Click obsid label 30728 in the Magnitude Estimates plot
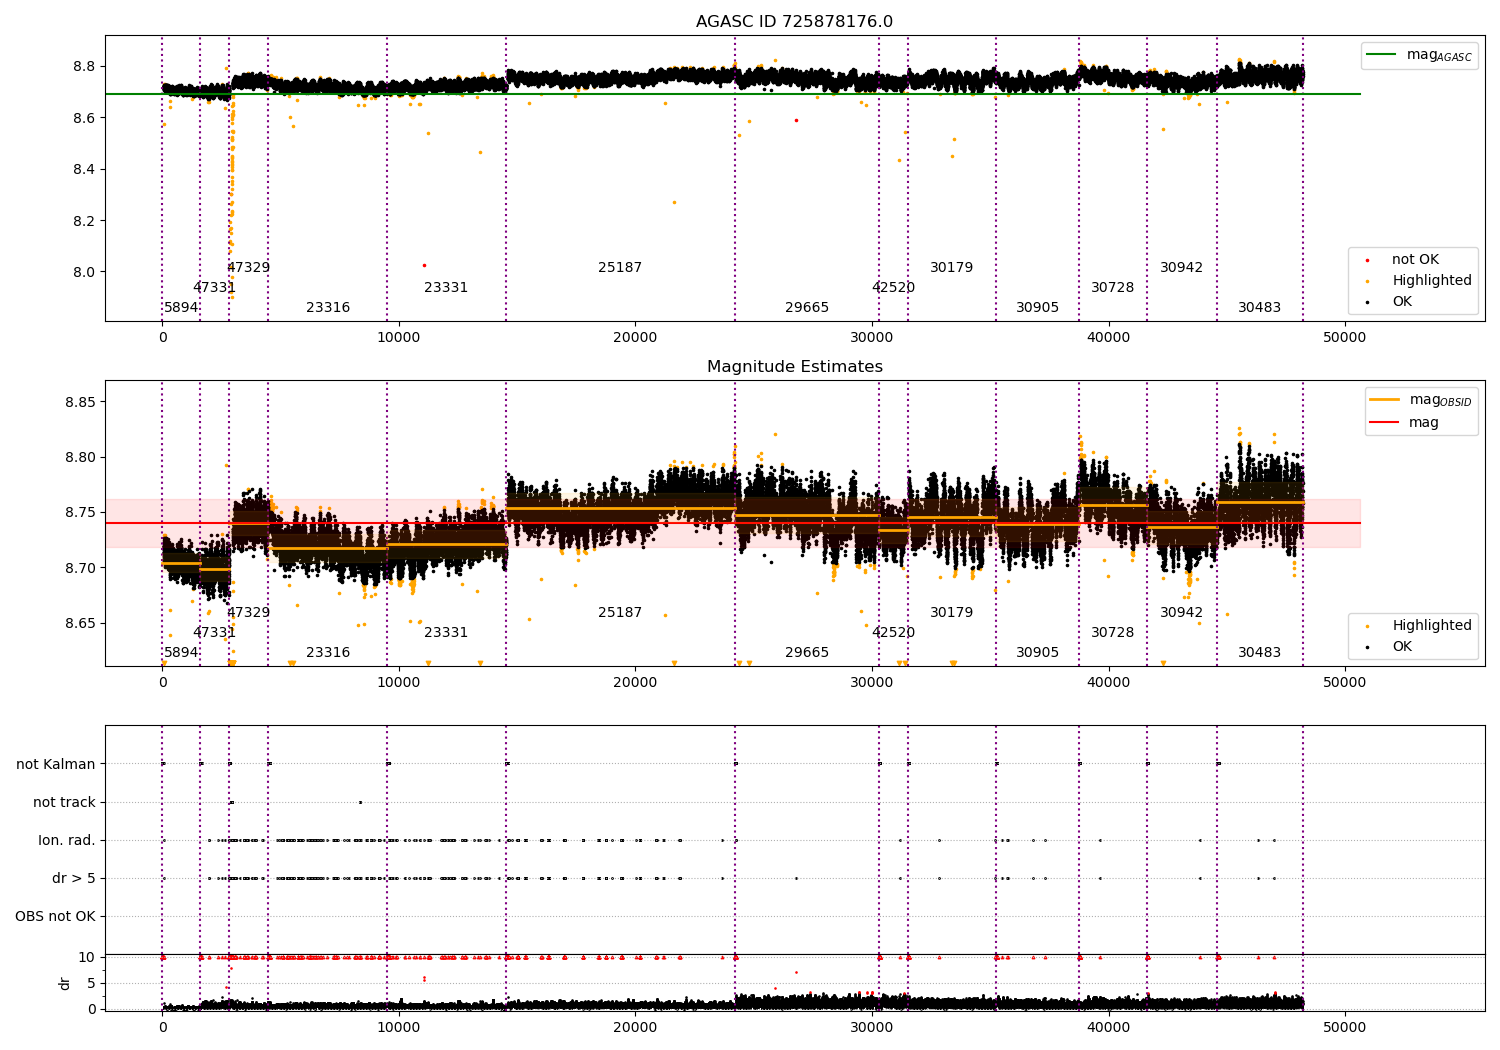This screenshot has width=1500, height=1050. point(1112,633)
